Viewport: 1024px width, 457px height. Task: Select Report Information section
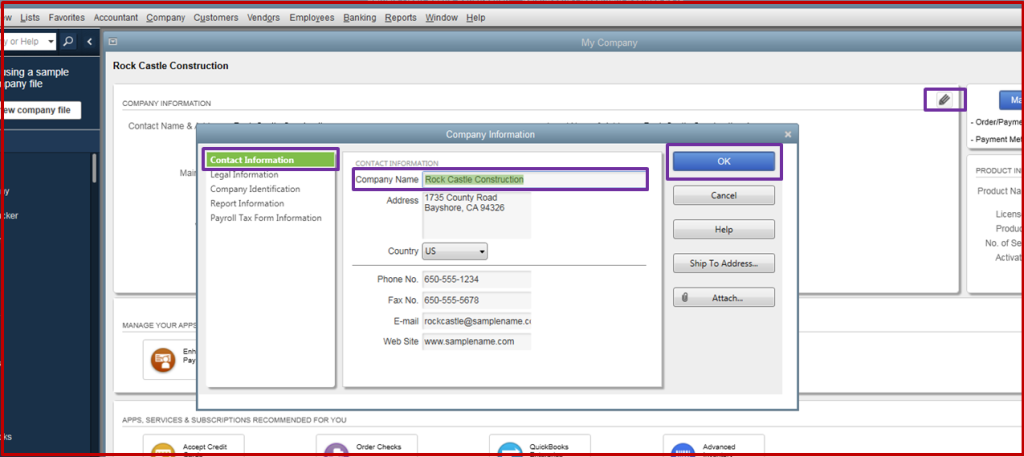[246, 203]
